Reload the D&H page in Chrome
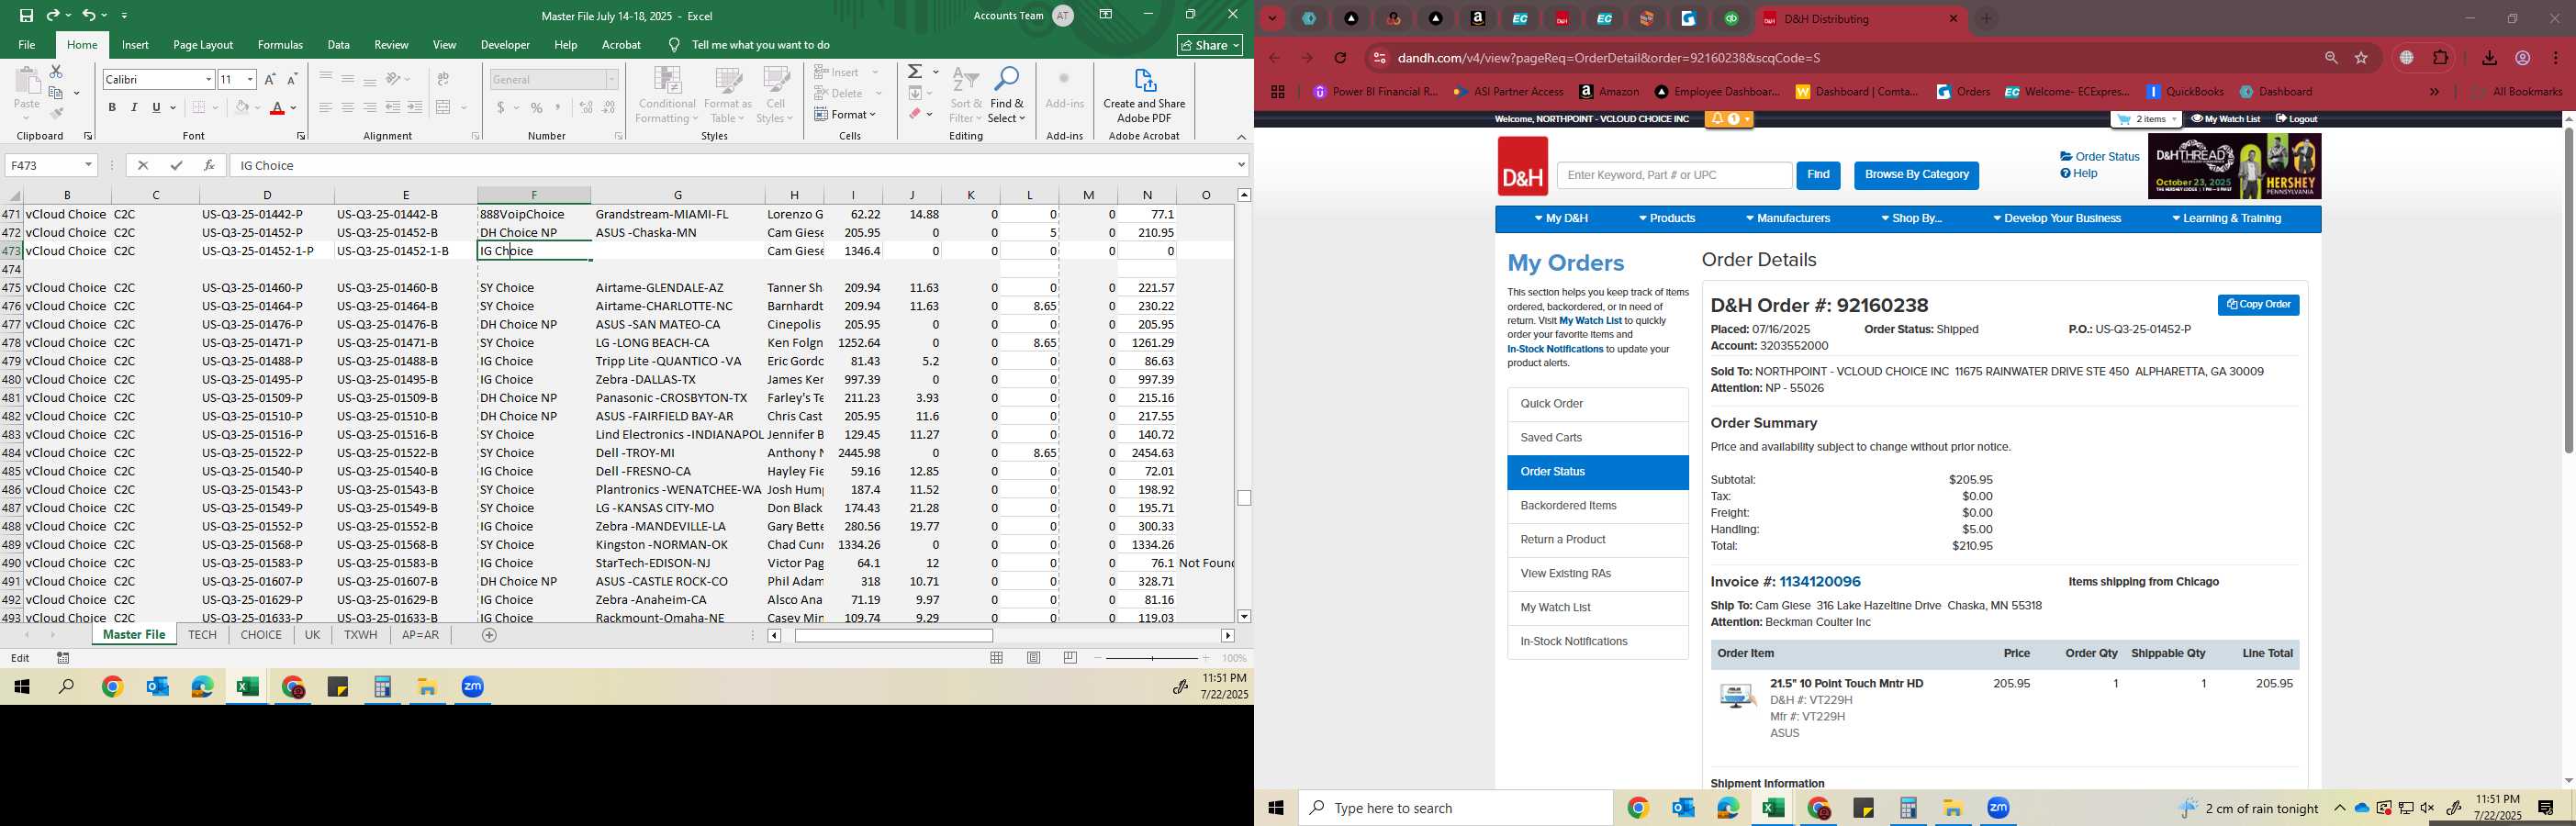Screen dimensions: 2576x826 click(x=1340, y=58)
